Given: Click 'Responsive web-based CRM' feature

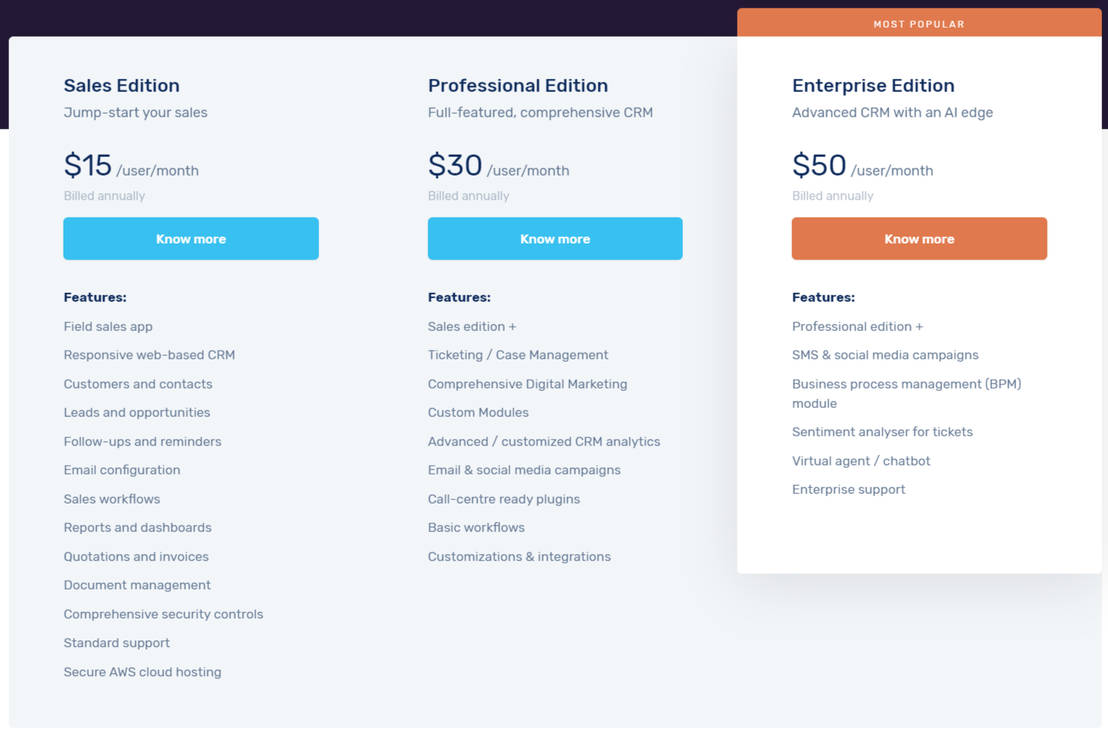Looking at the screenshot, I should [149, 355].
